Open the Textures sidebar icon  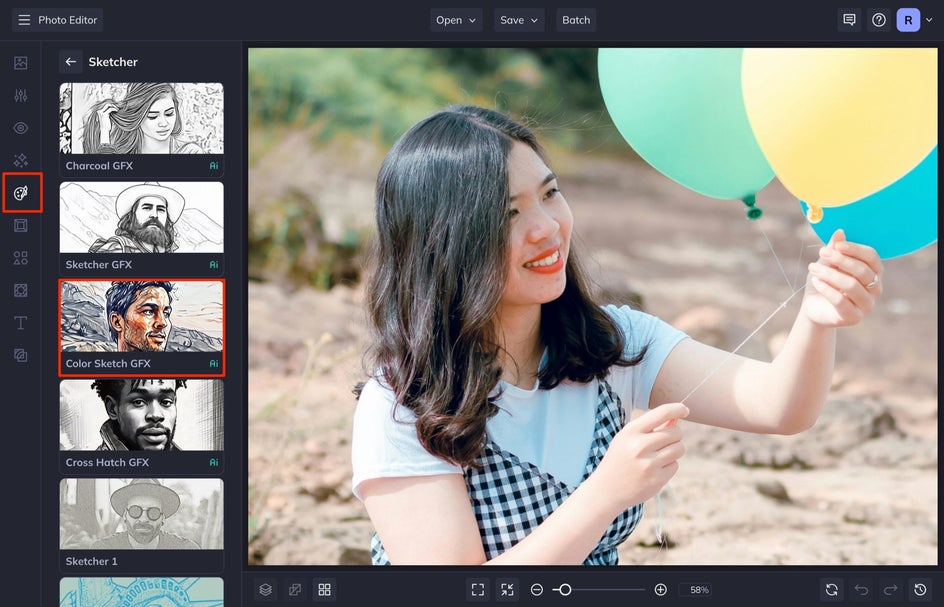(x=20, y=355)
